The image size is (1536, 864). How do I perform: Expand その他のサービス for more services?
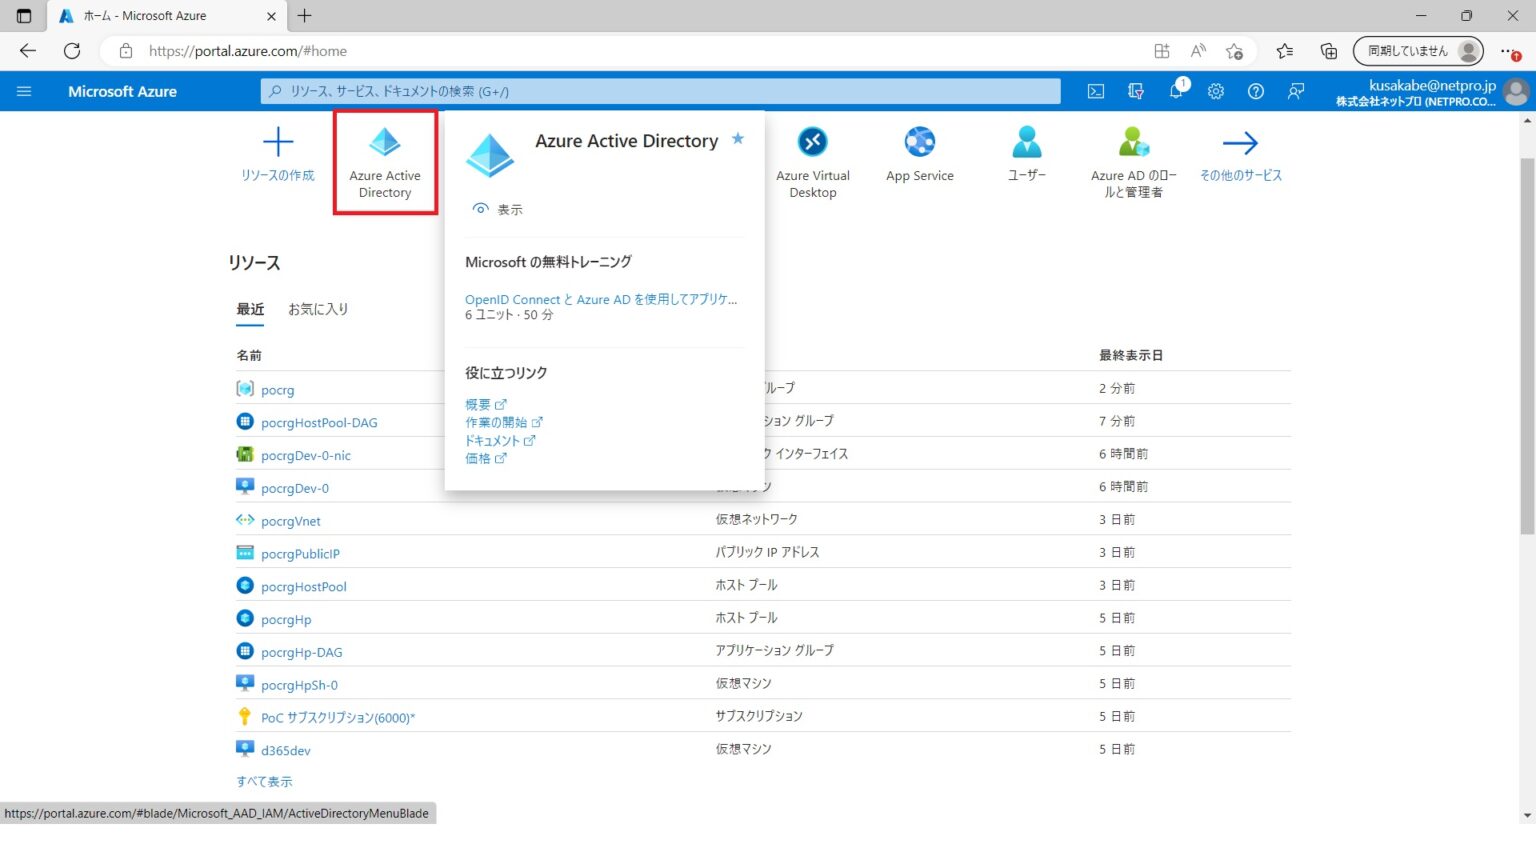point(1240,160)
